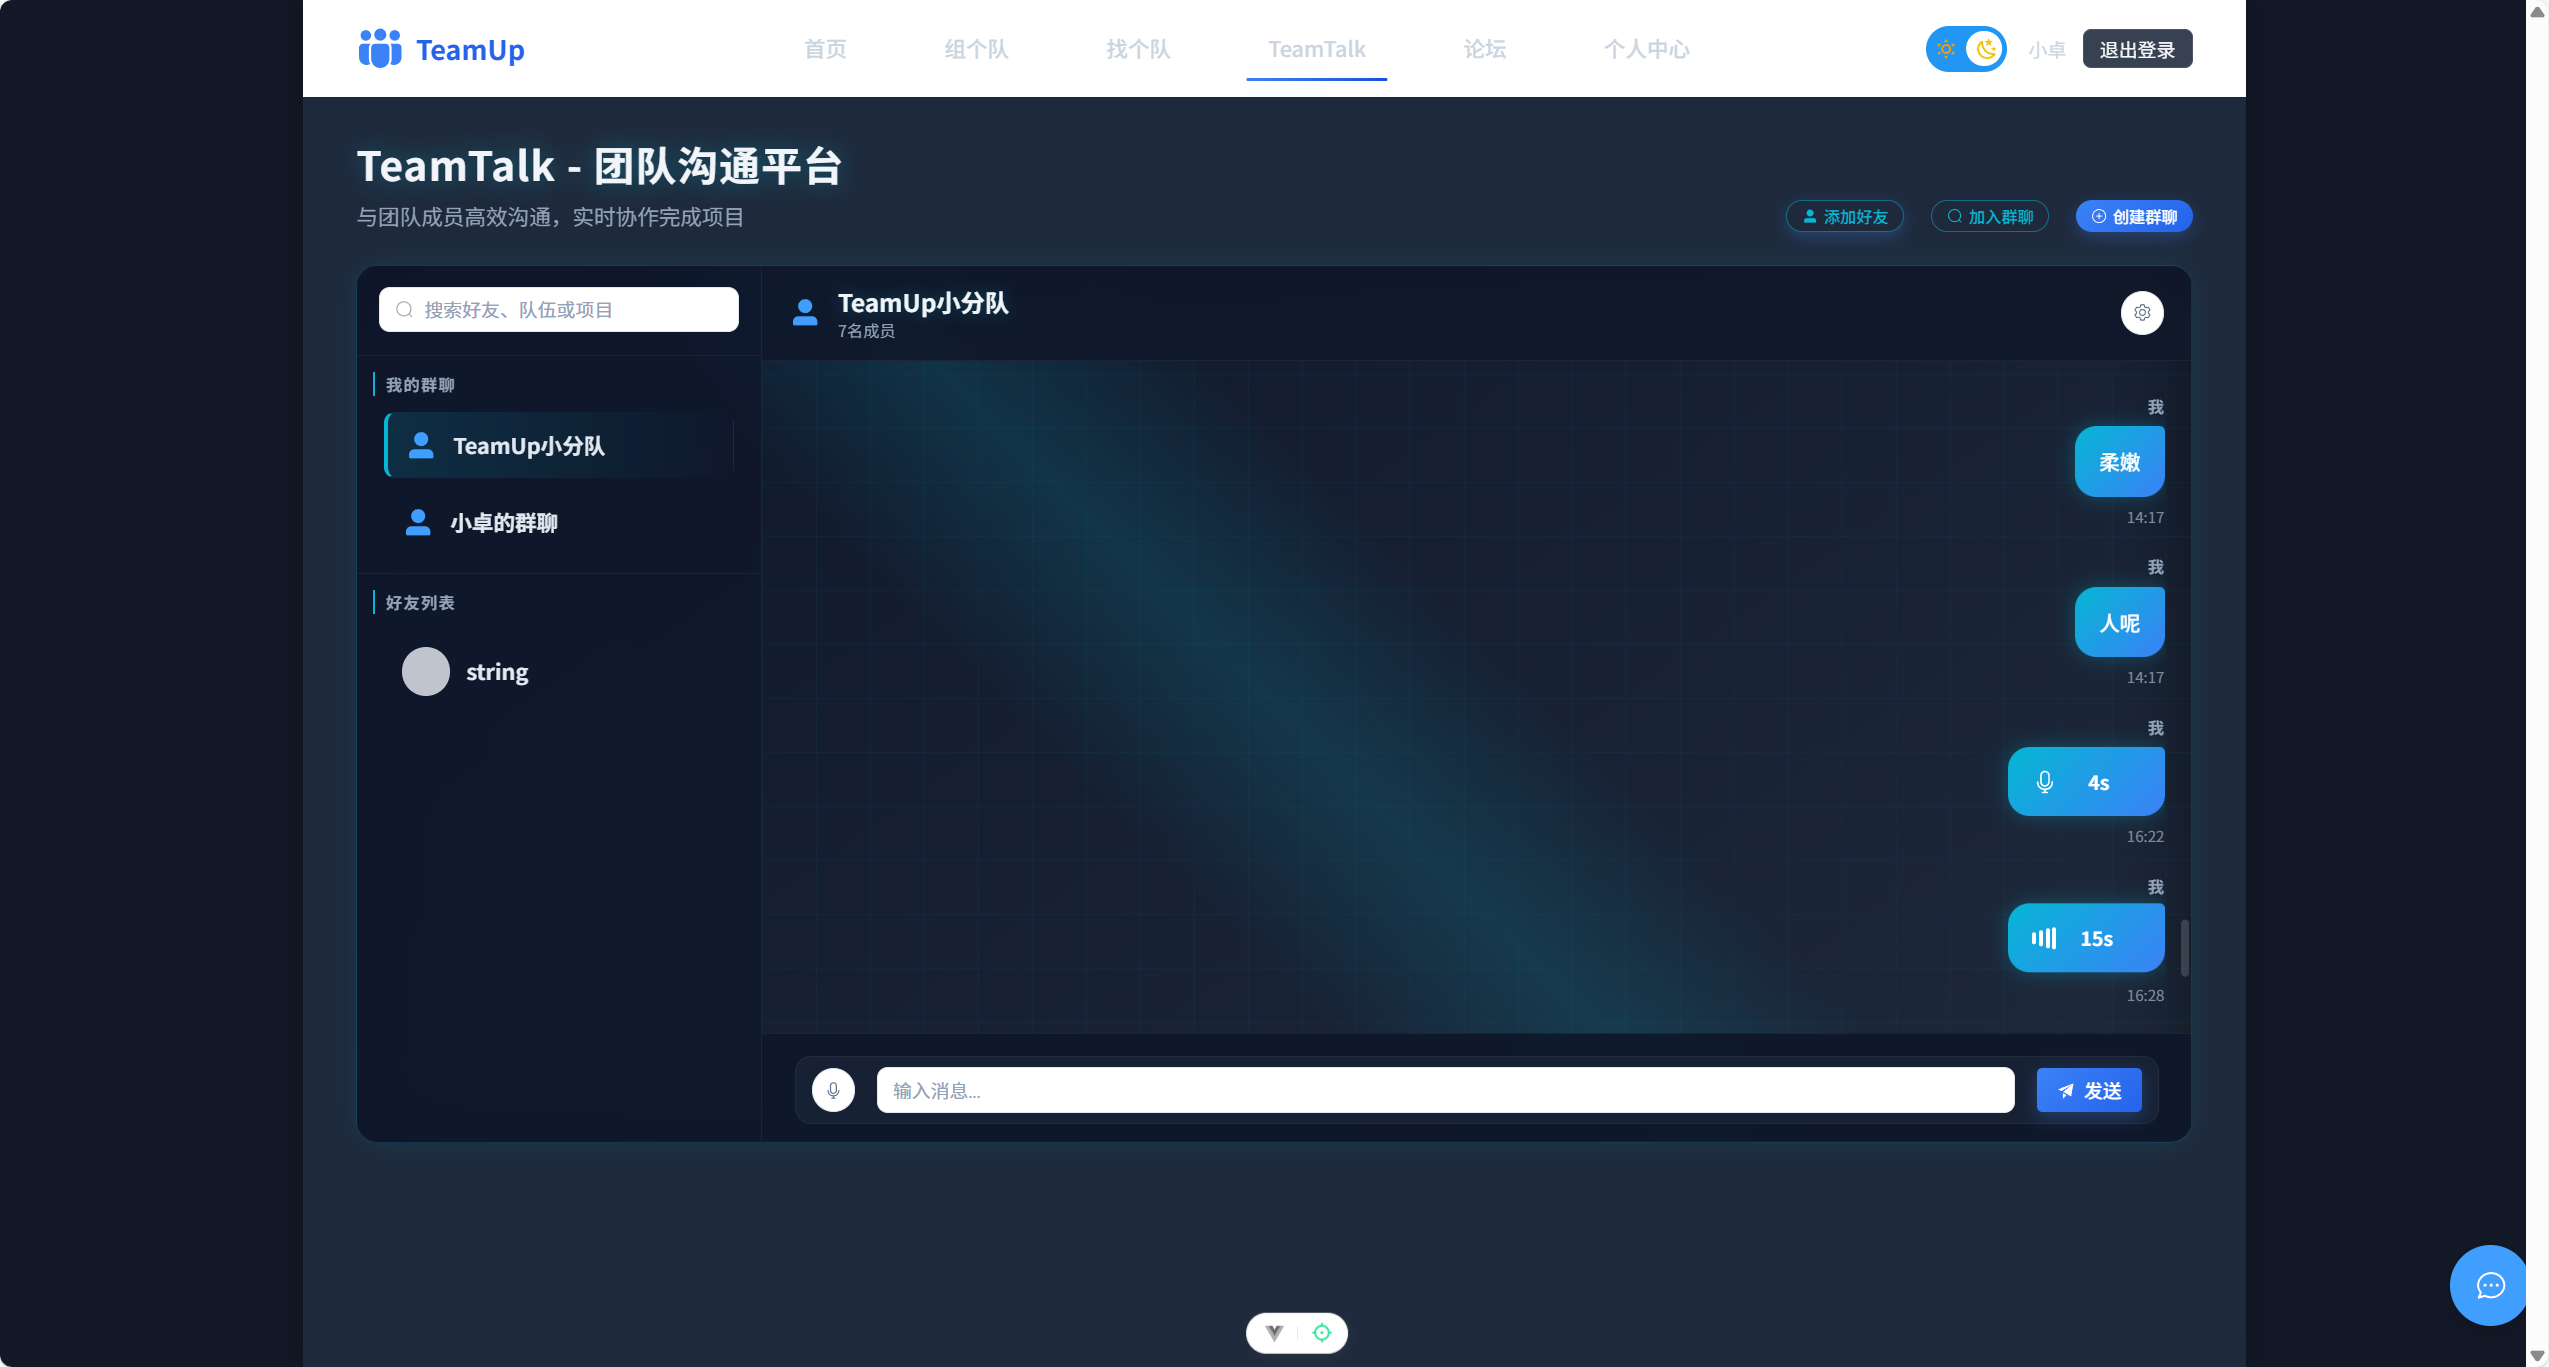Select the 小卓的群聊 group chat

coord(504,522)
